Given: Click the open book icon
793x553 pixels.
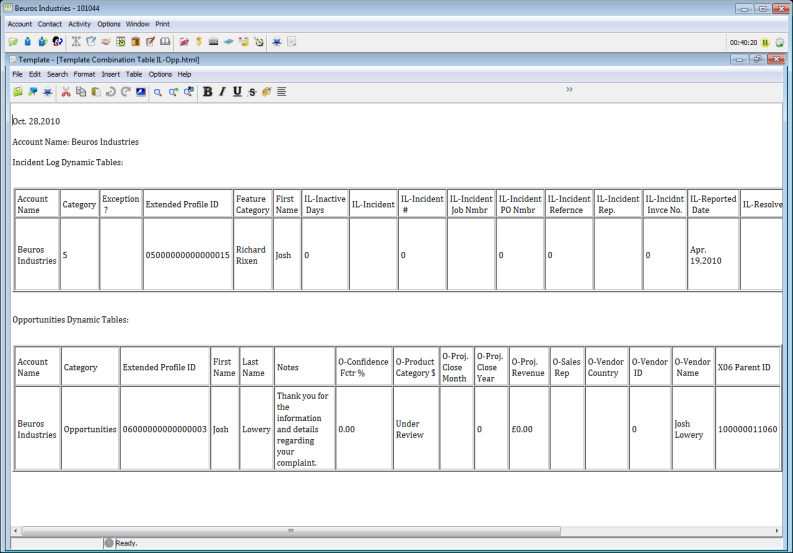Looking at the screenshot, I should coord(165,42).
